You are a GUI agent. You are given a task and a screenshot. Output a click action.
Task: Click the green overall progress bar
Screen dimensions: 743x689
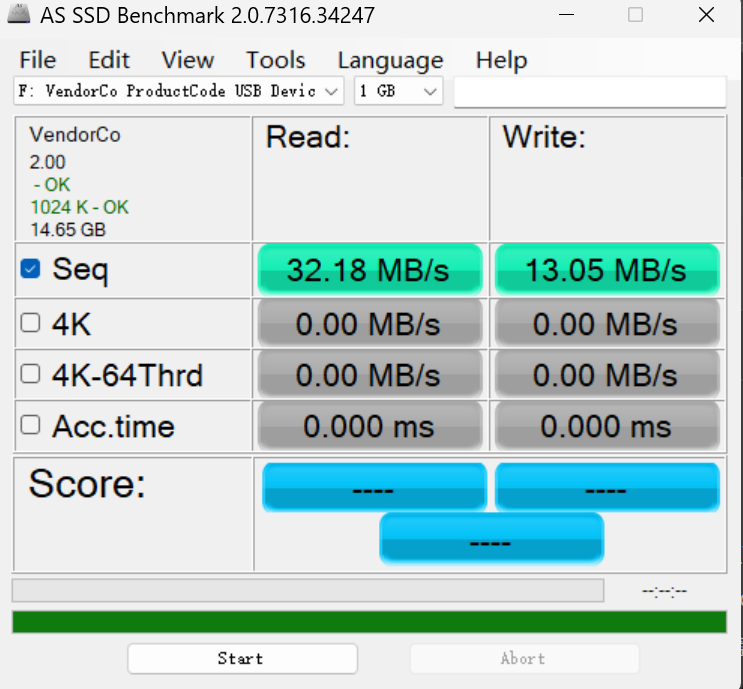point(369,622)
